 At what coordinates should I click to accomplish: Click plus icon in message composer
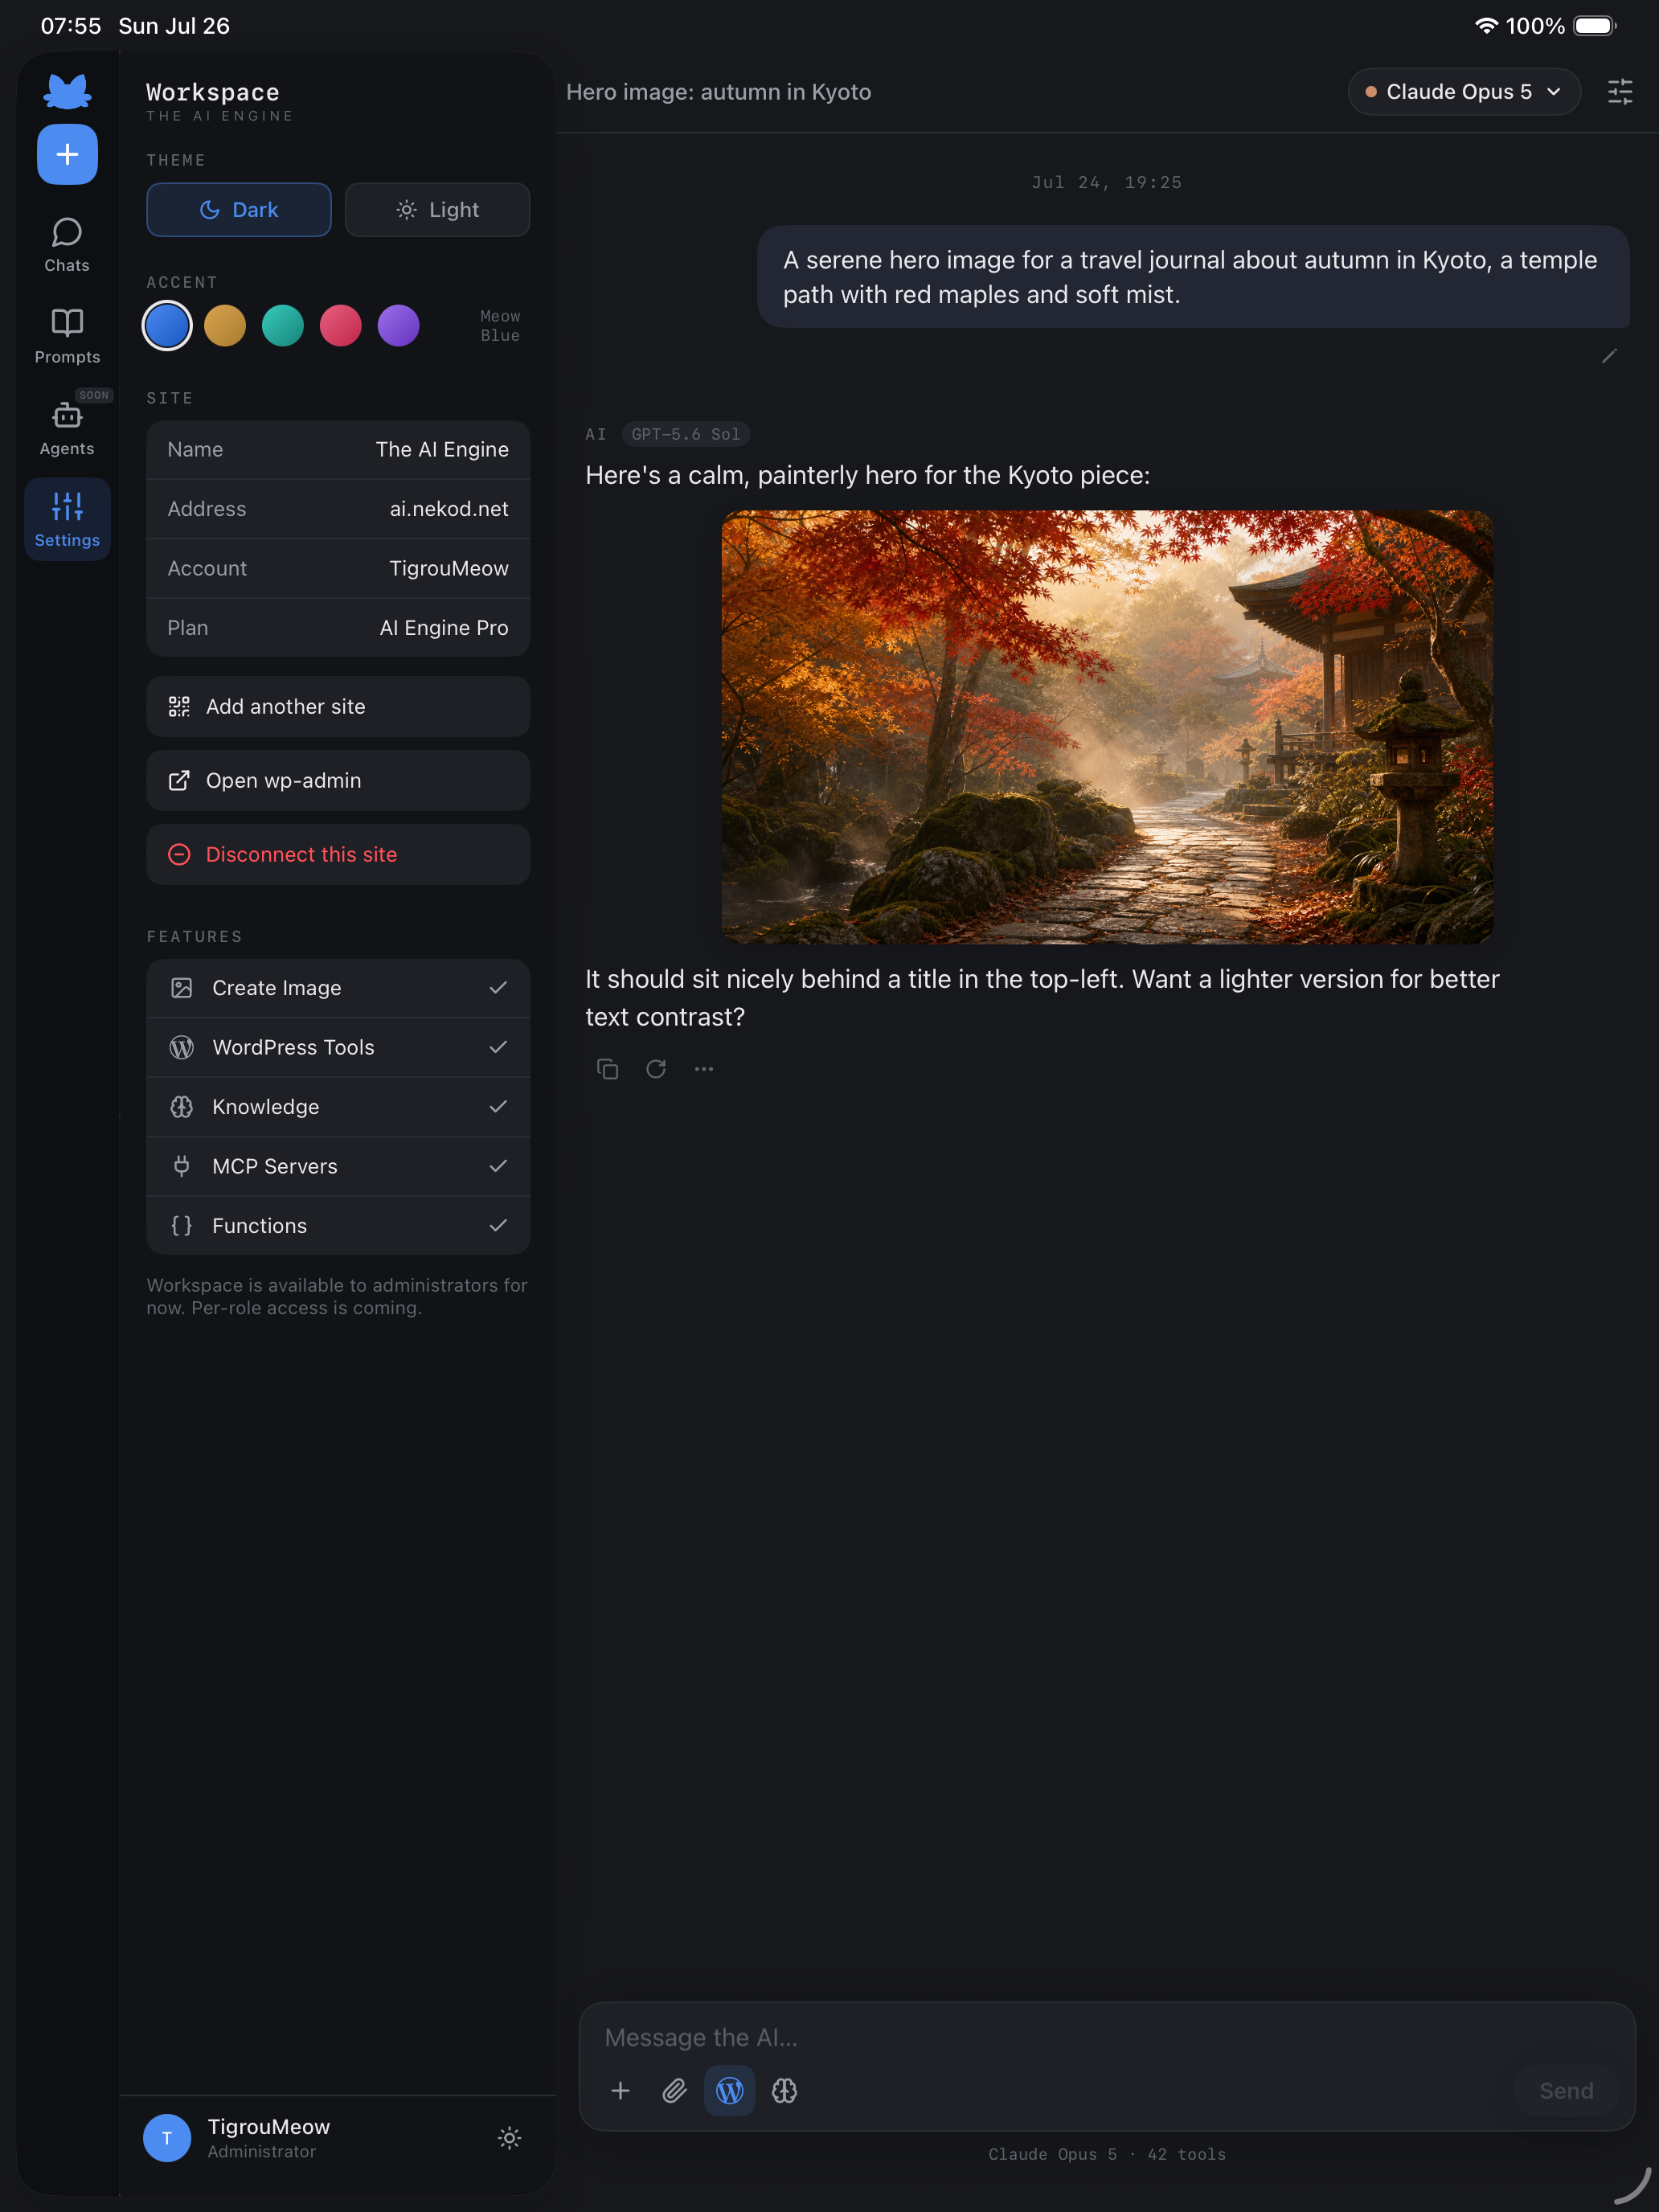(620, 2091)
